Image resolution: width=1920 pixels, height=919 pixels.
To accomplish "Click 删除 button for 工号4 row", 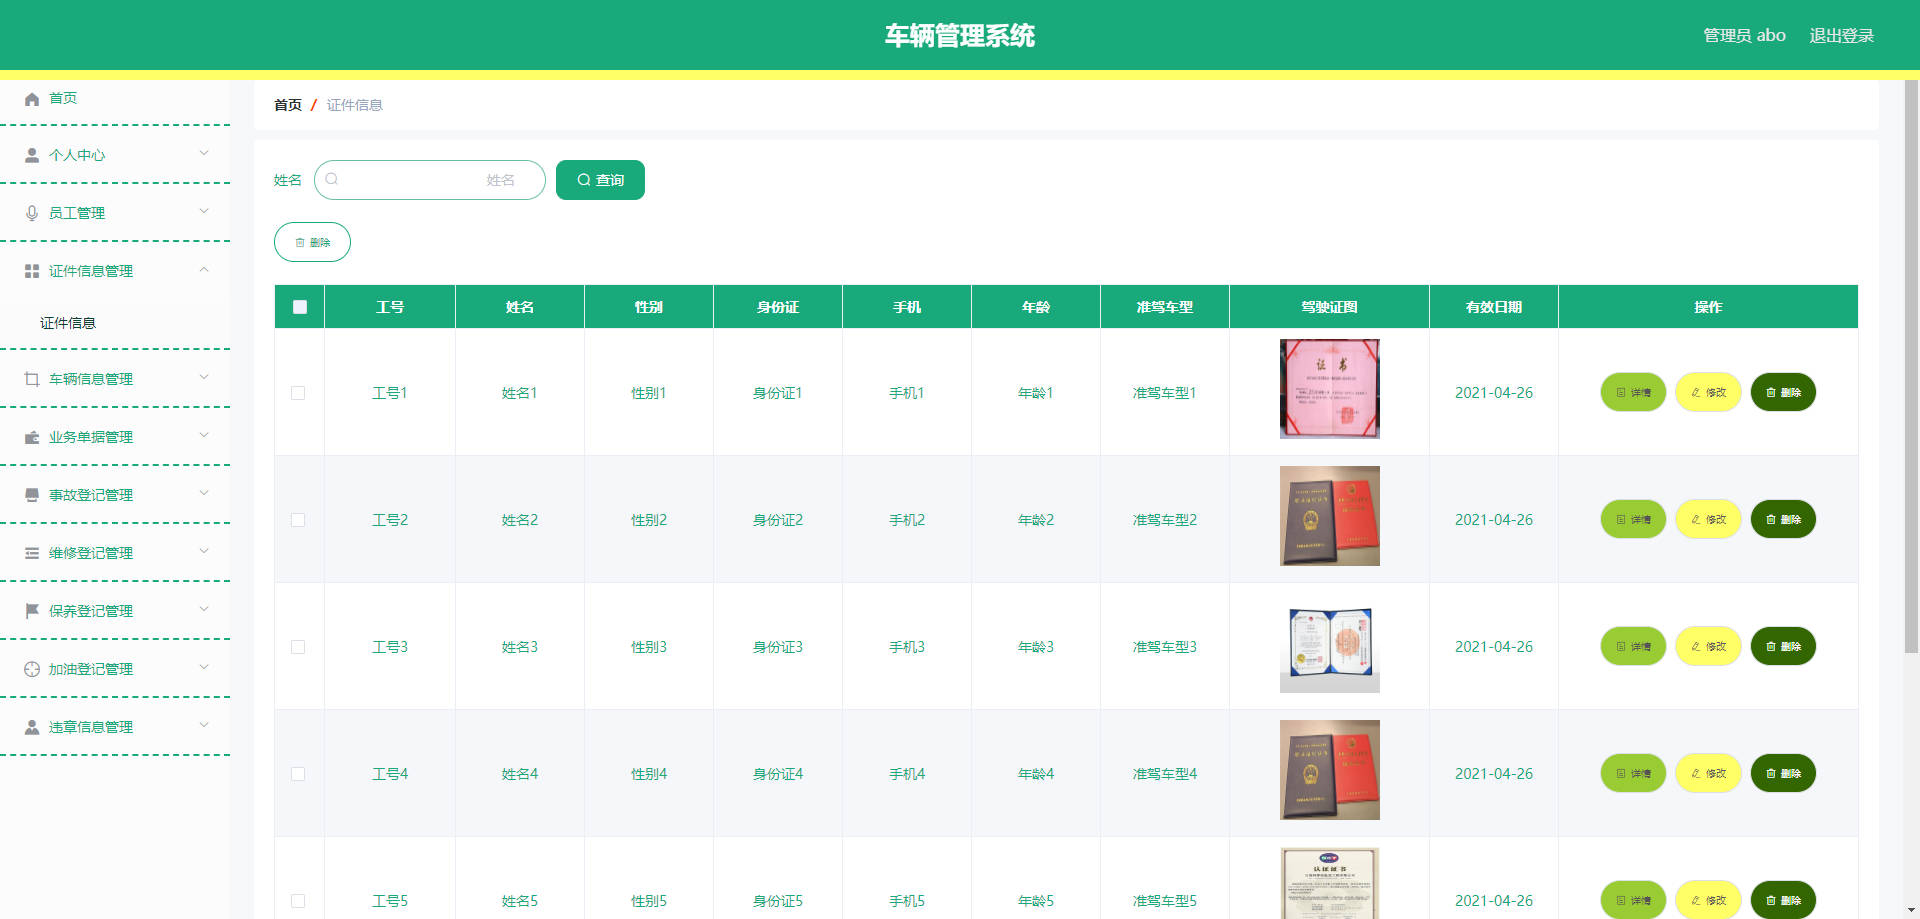I will point(1783,773).
